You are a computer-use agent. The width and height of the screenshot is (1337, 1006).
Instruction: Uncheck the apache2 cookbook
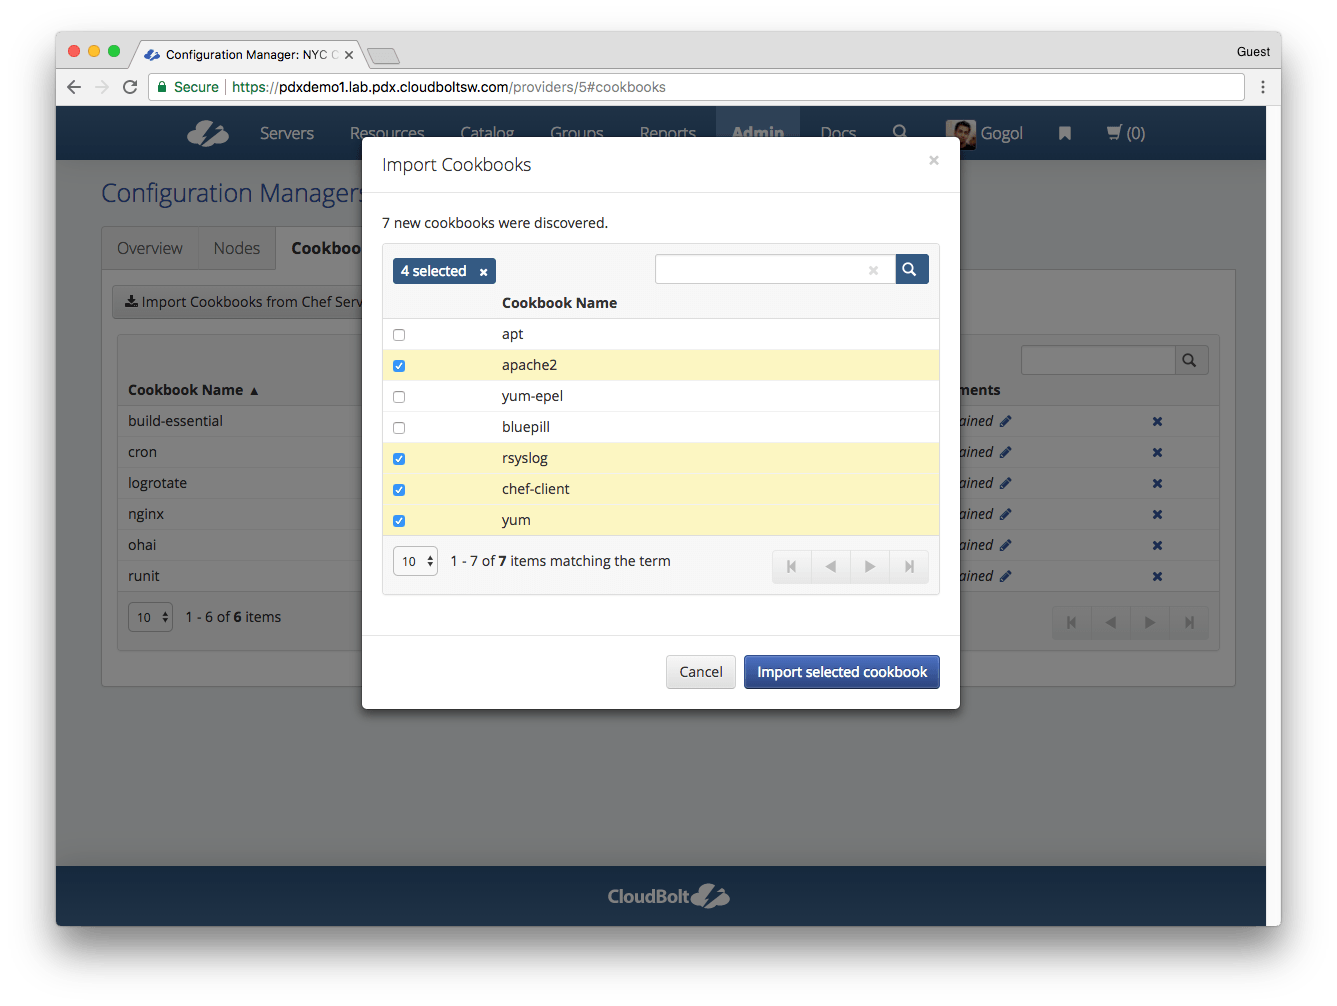(399, 366)
